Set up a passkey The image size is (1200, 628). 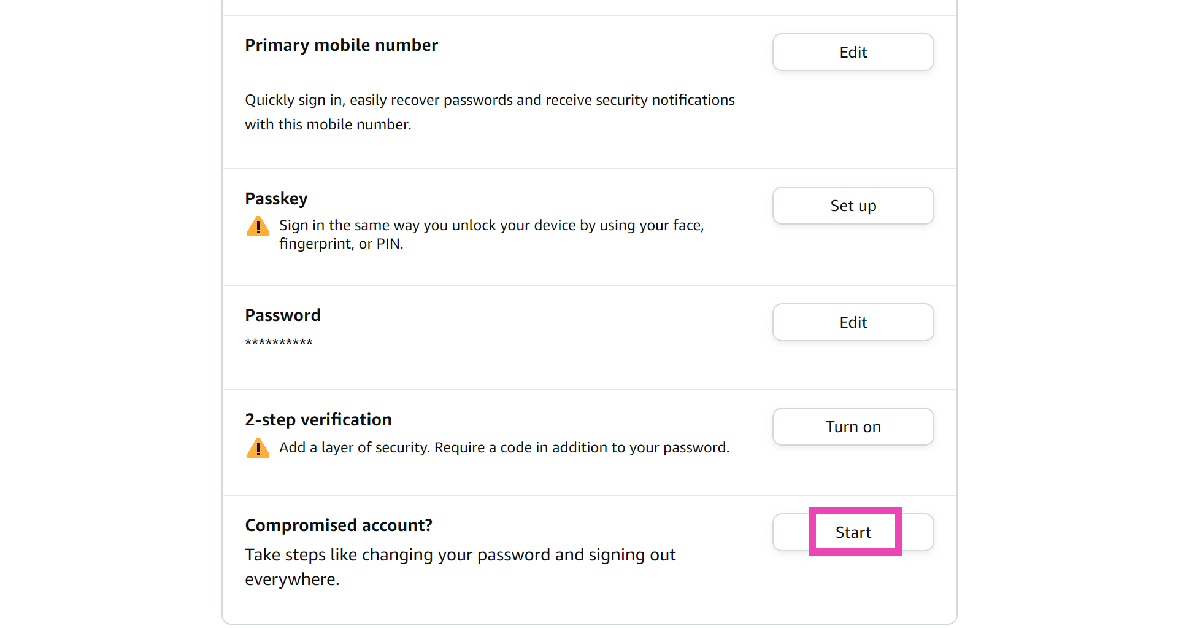pyautogui.click(x=853, y=206)
